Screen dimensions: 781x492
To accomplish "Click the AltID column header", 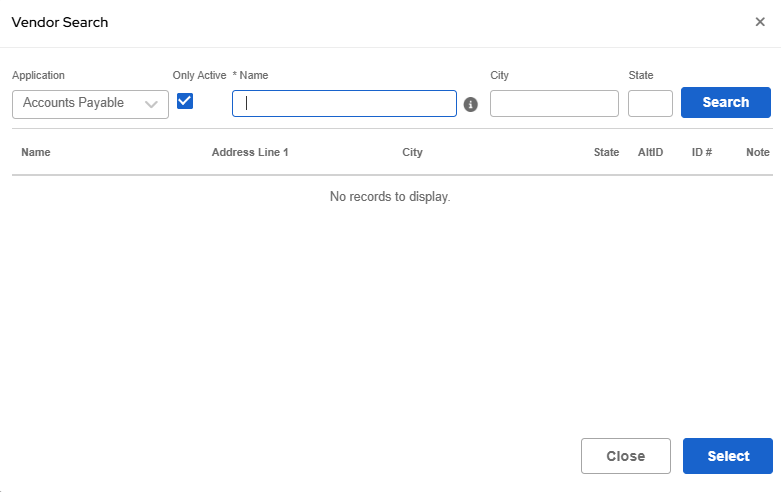I will click(650, 153).
